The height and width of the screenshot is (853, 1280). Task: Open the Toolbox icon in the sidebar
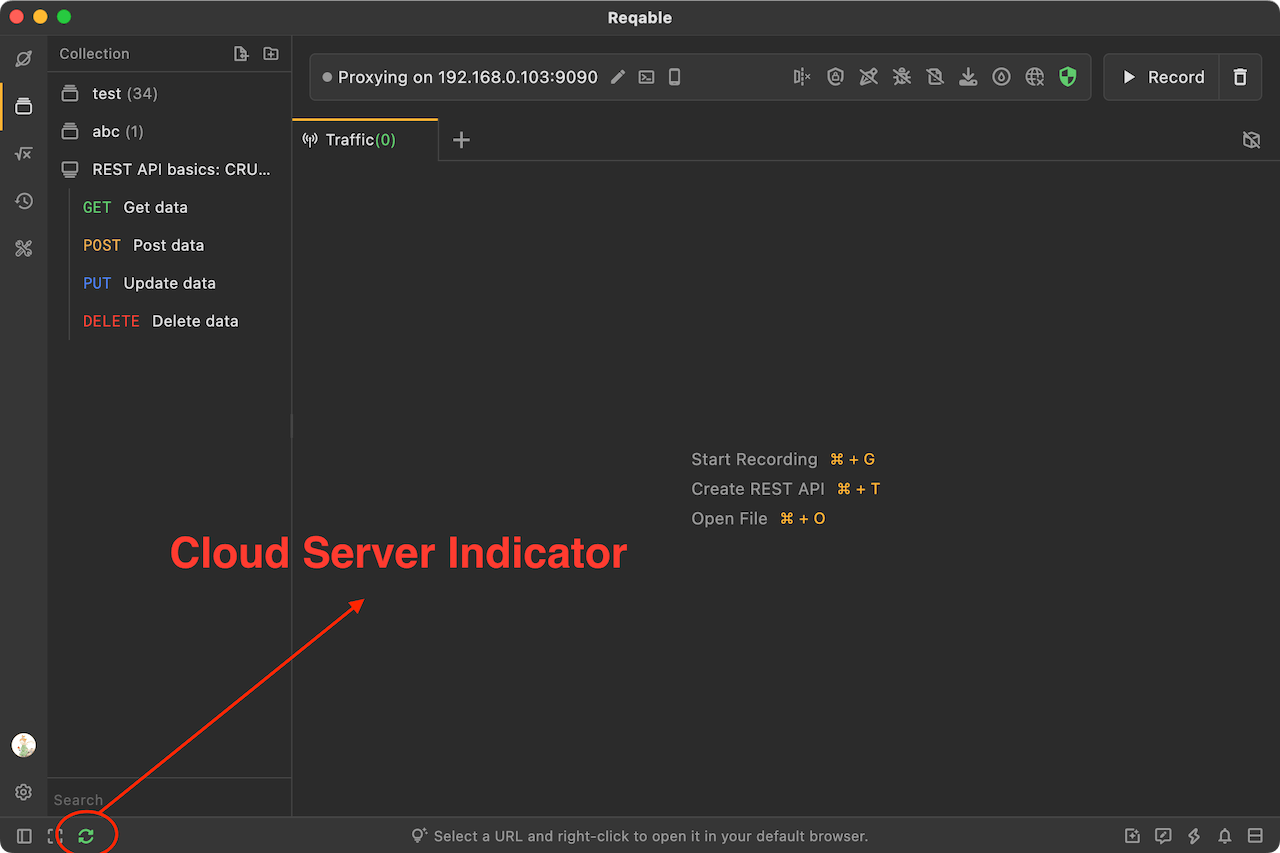24,249
